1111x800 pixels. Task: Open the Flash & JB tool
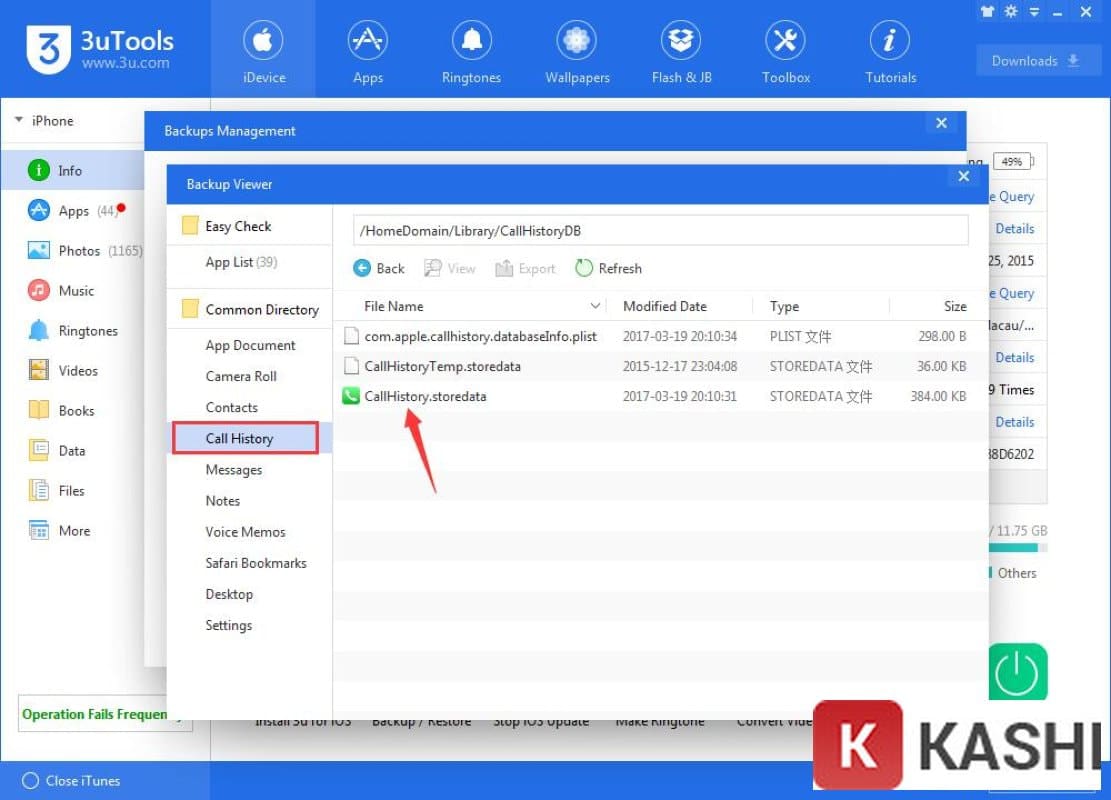[681, 42]
